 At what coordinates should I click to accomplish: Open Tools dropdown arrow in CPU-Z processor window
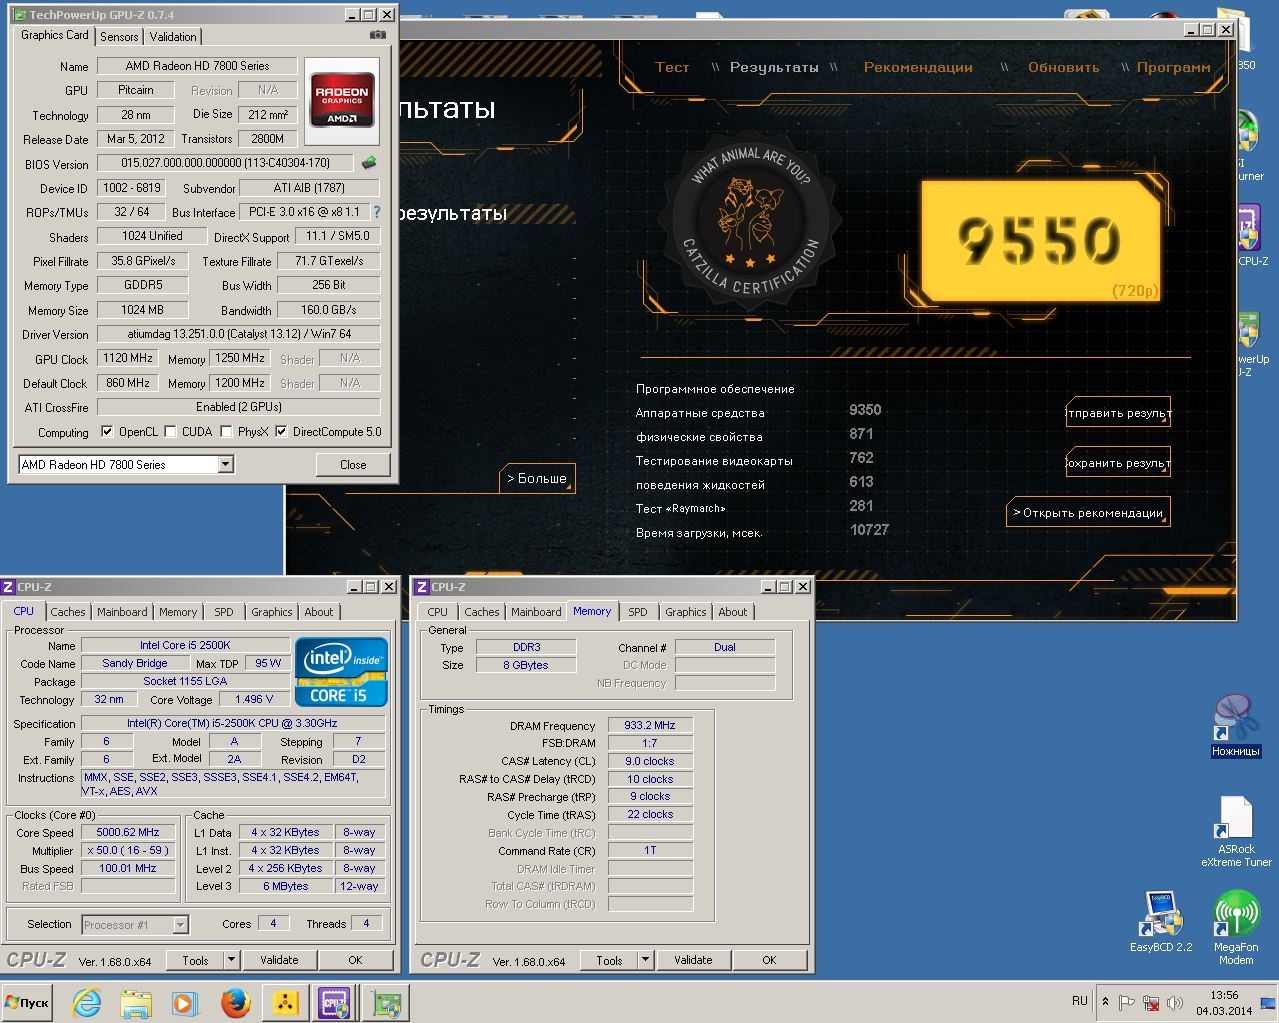pos(231,960)
